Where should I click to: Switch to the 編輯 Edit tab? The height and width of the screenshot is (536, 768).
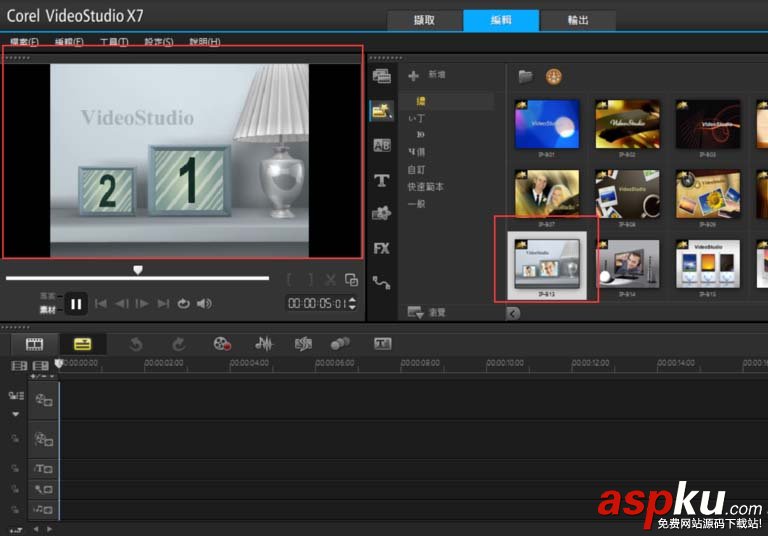coord(501,21)
